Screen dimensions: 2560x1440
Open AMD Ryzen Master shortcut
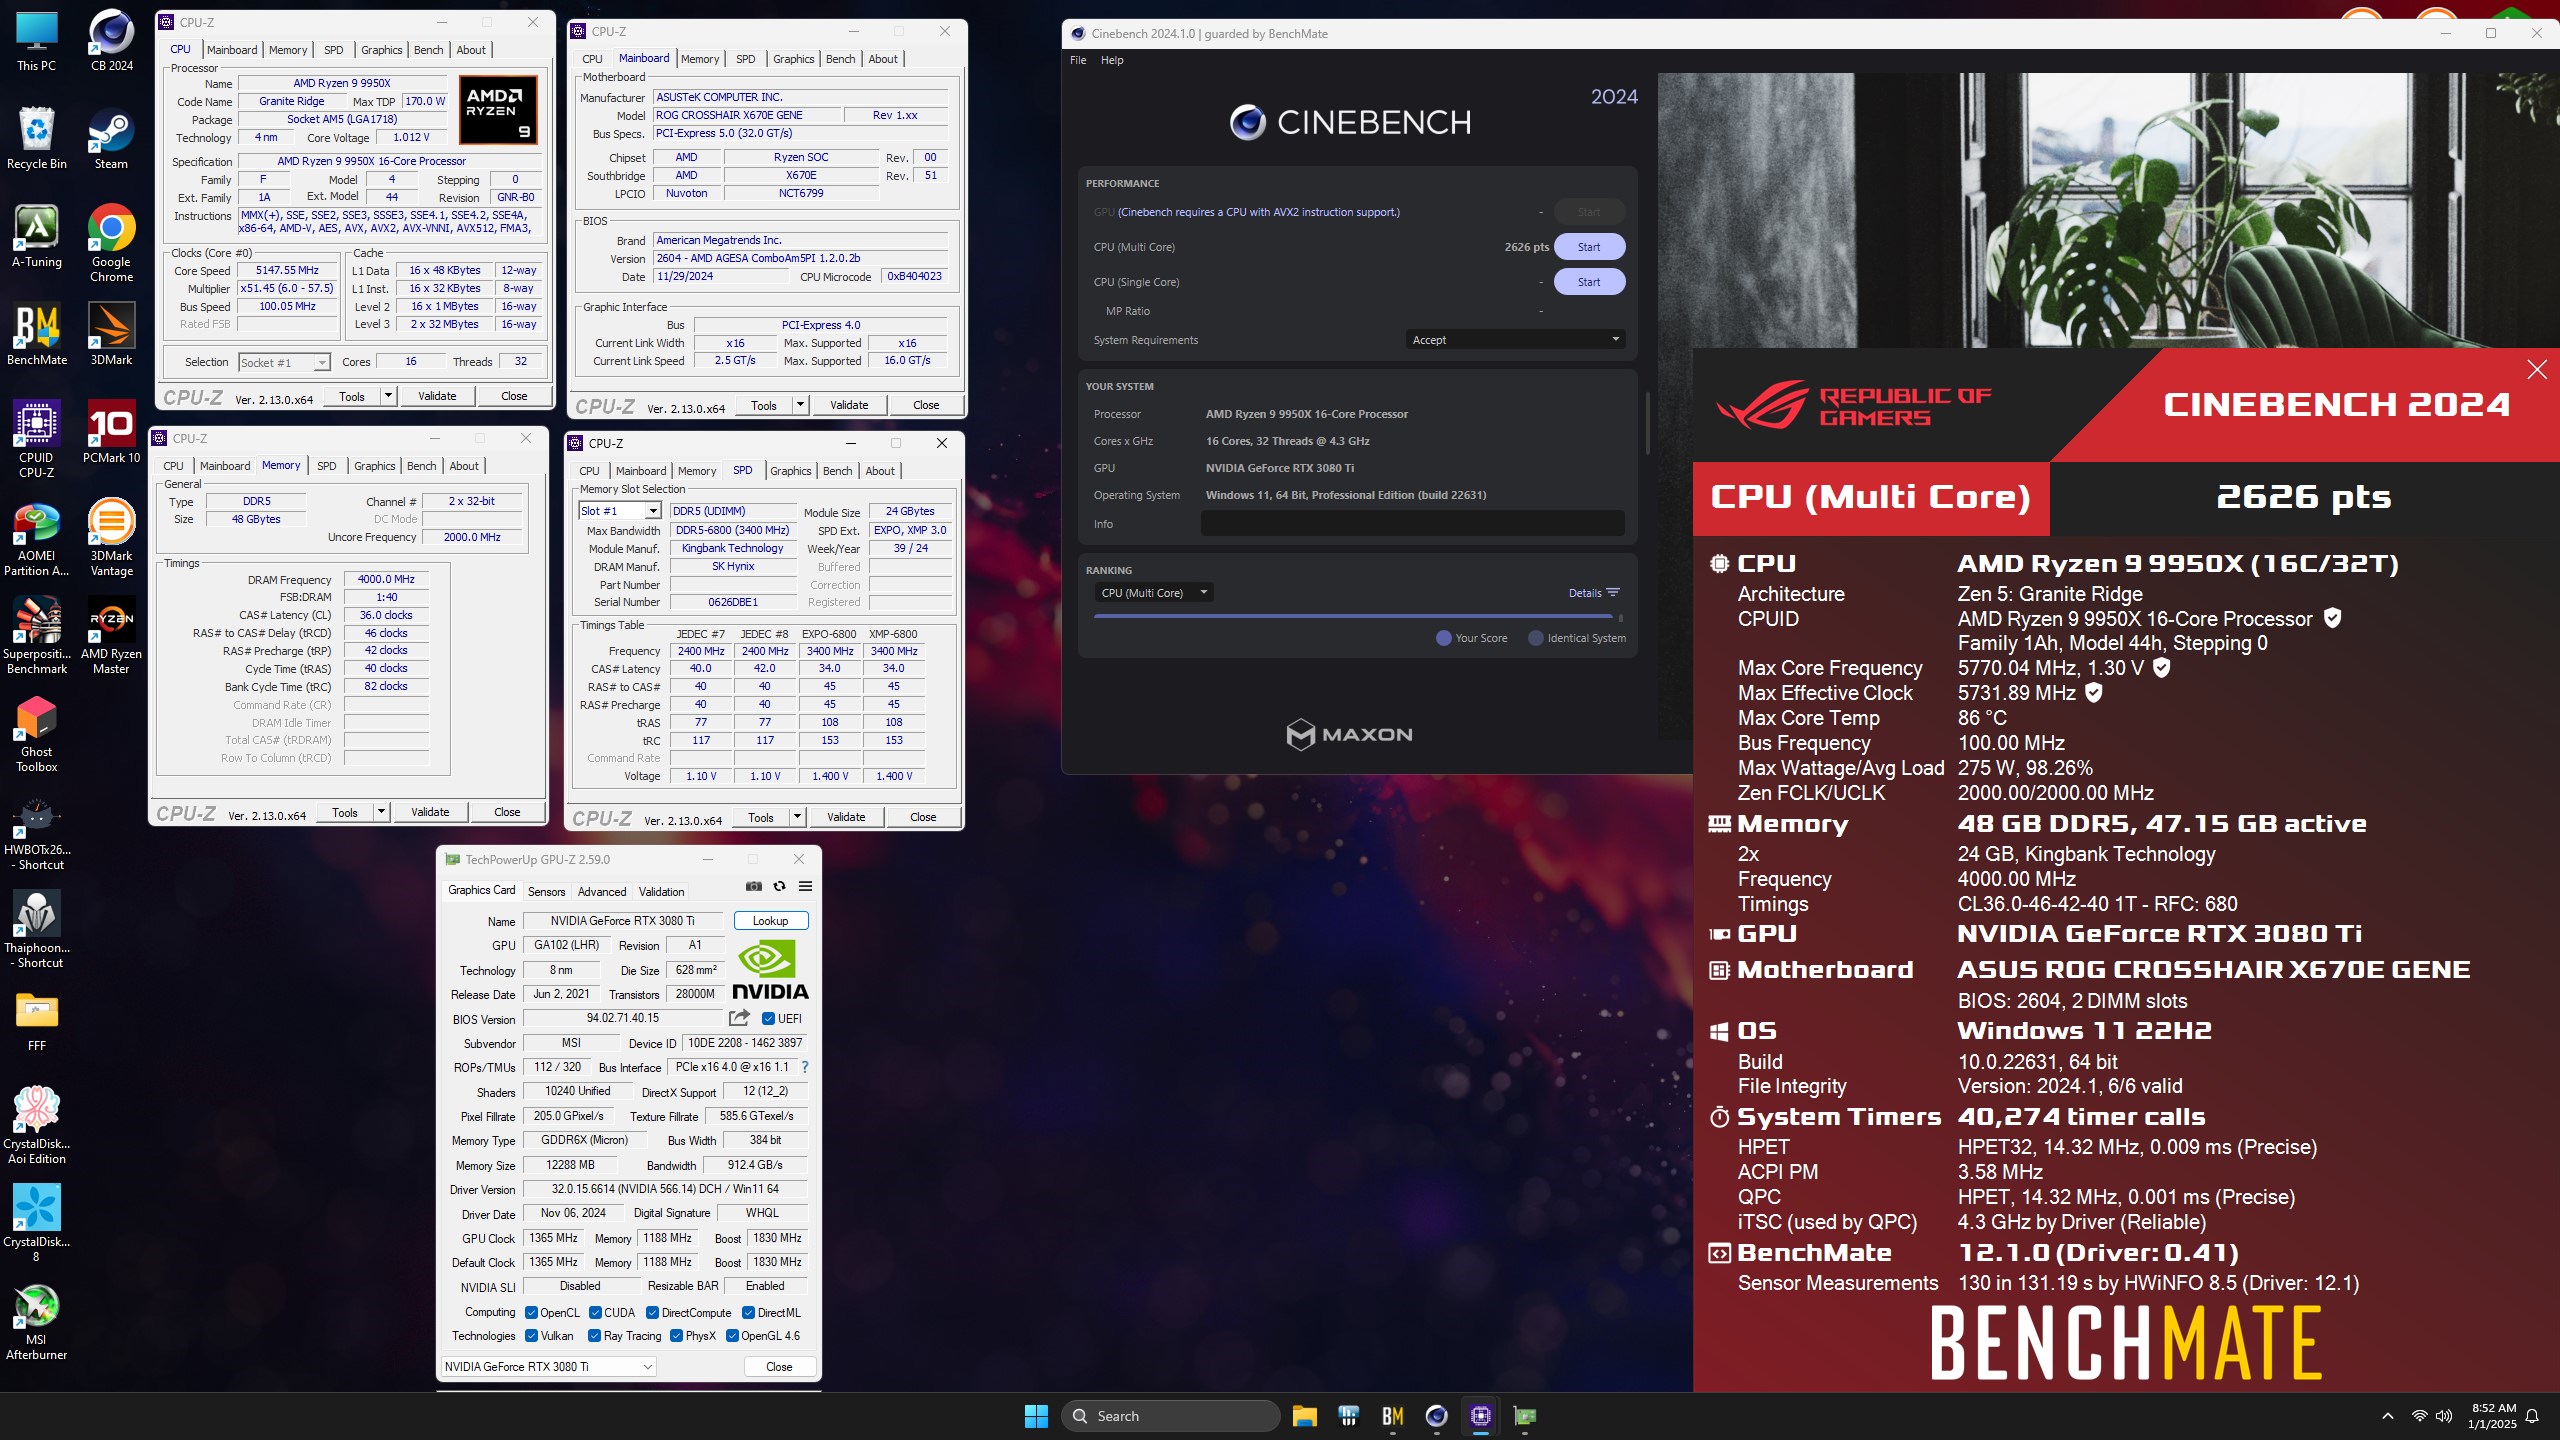[111, 636]
